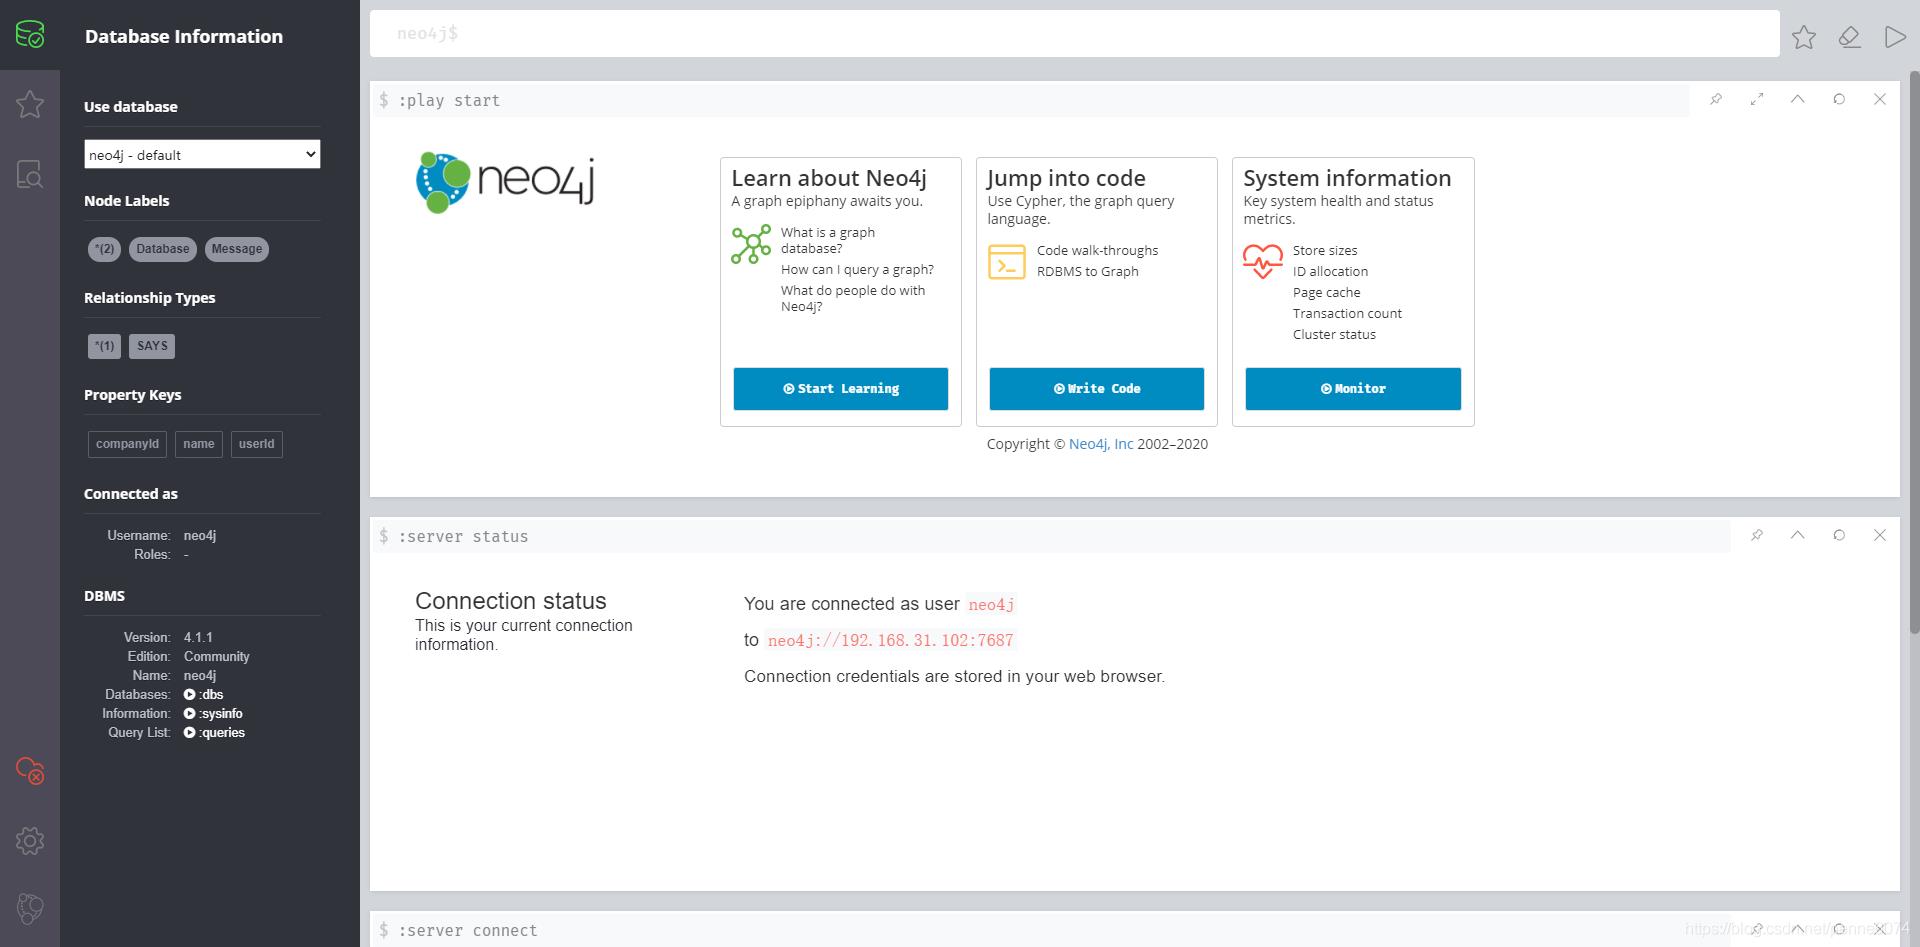Click the Monitor button
1920x947 pixels.
1353,389
